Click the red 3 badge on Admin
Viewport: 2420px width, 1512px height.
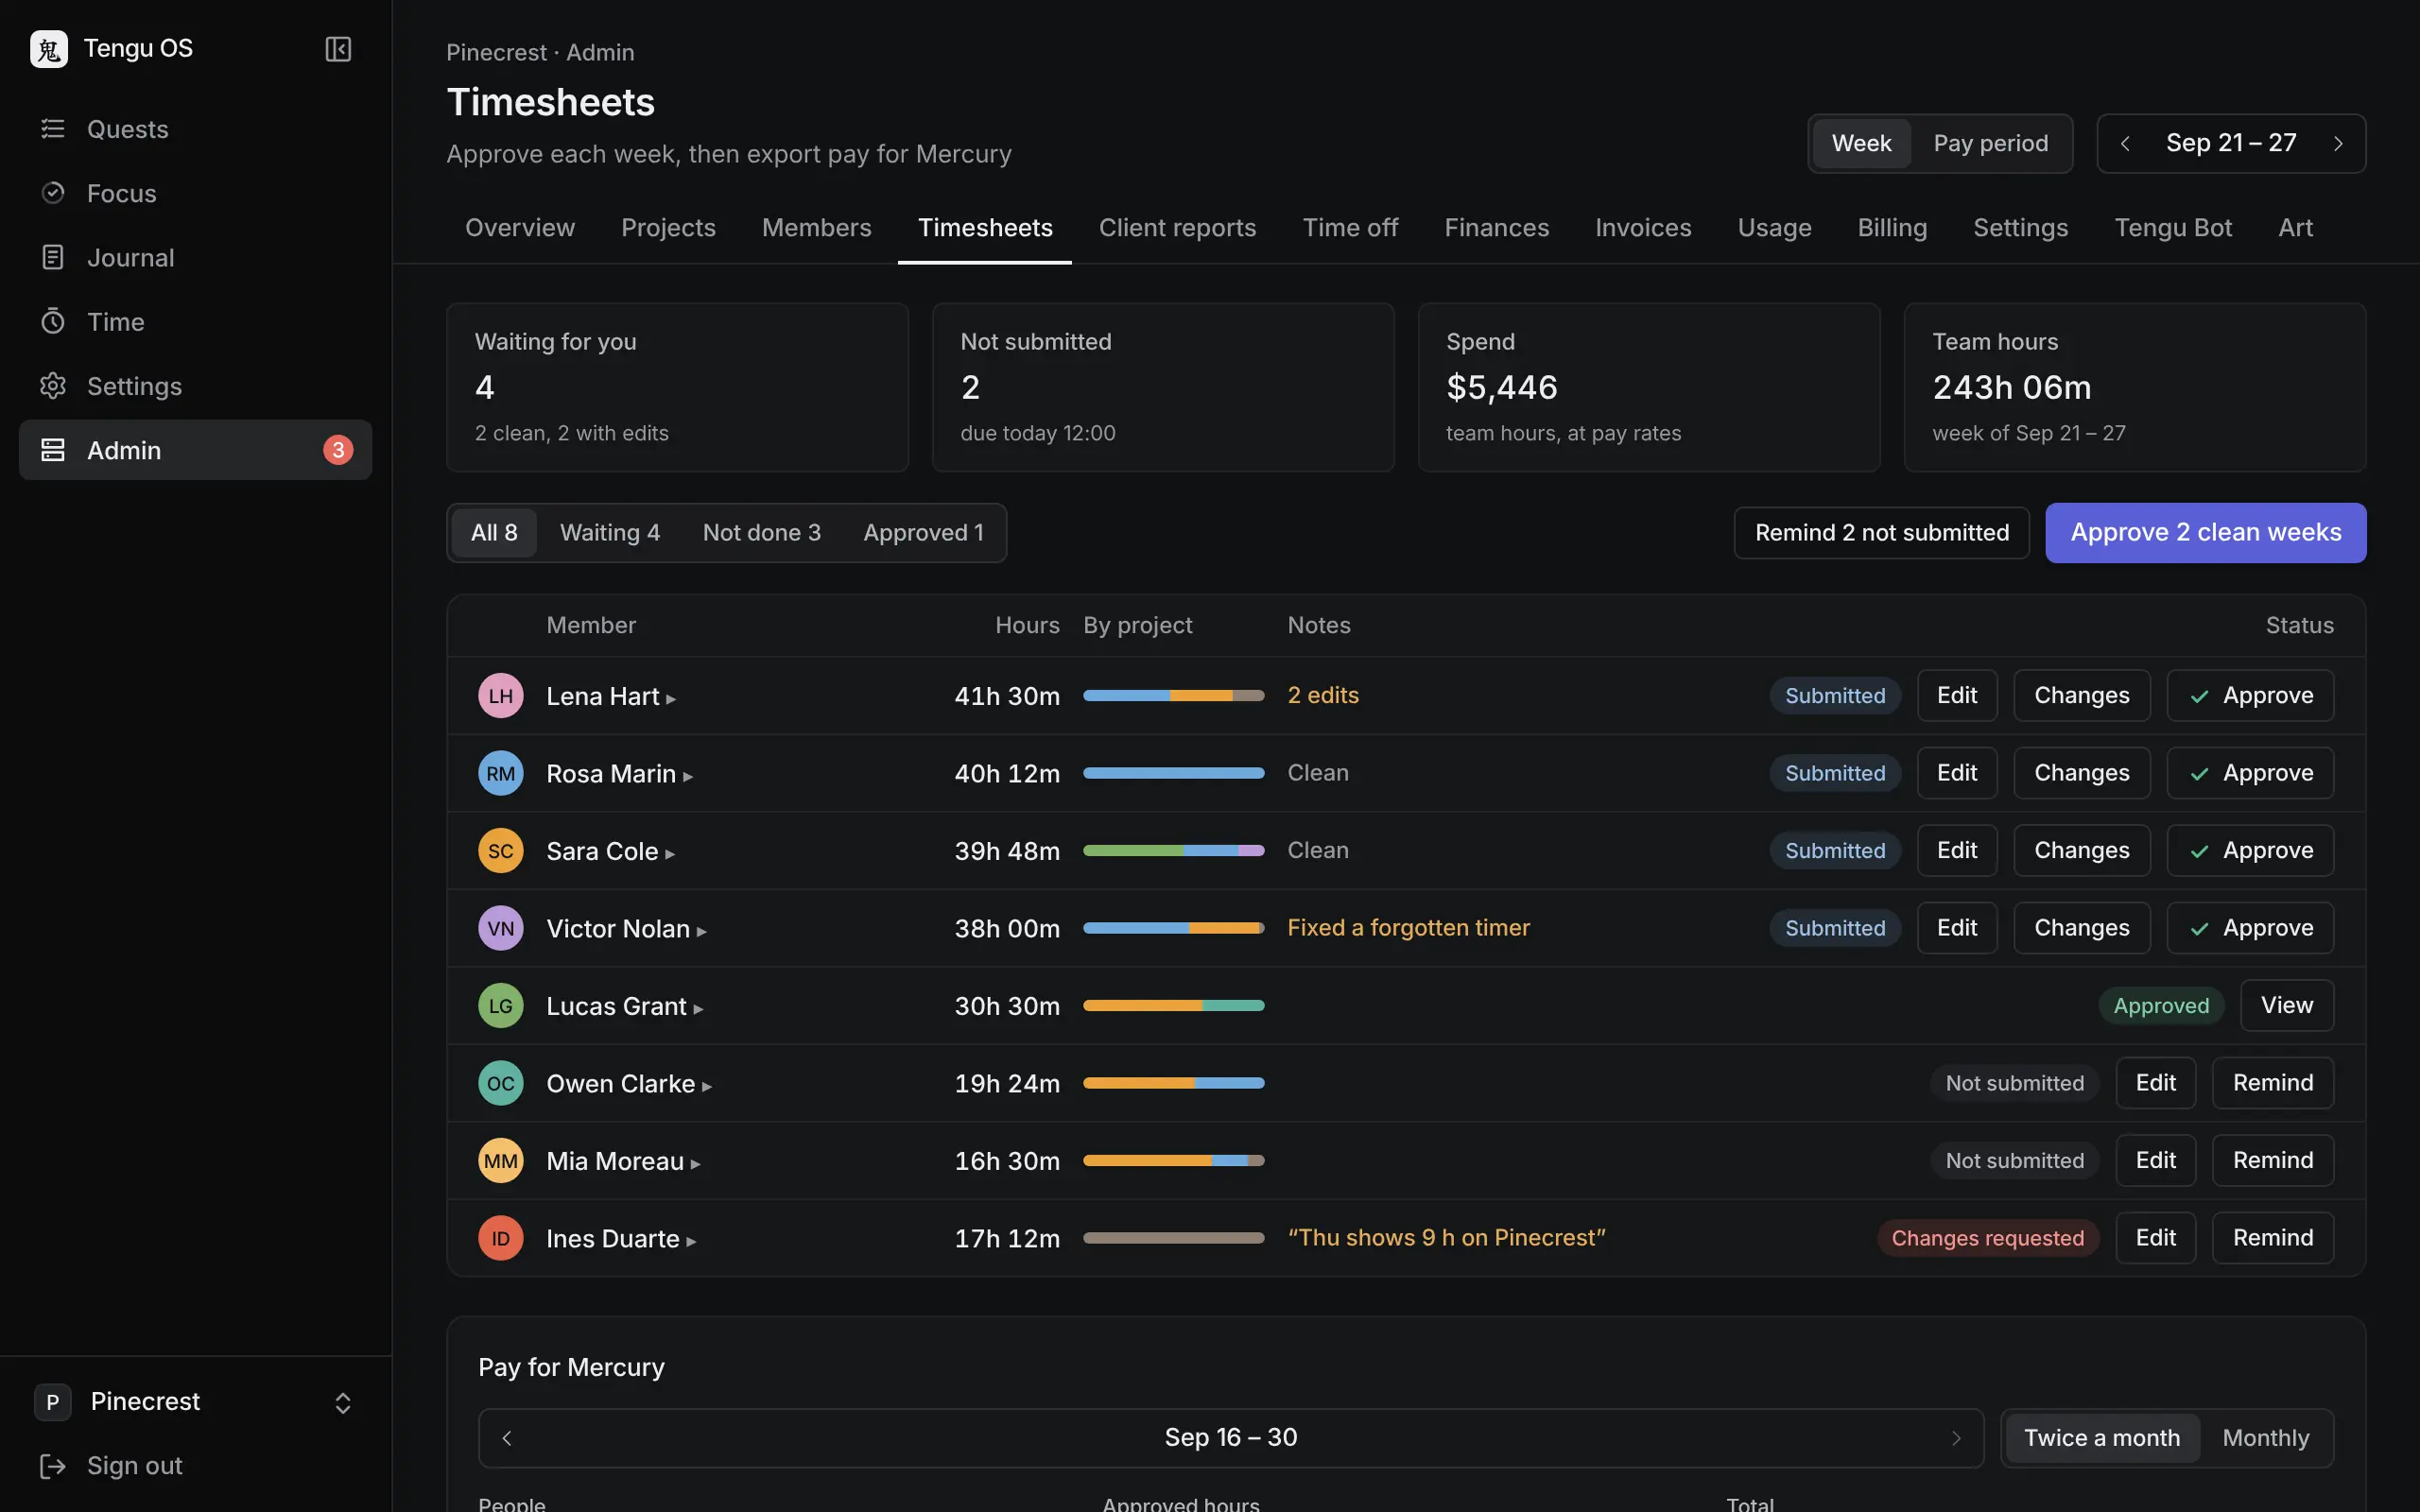click(338, 450)
